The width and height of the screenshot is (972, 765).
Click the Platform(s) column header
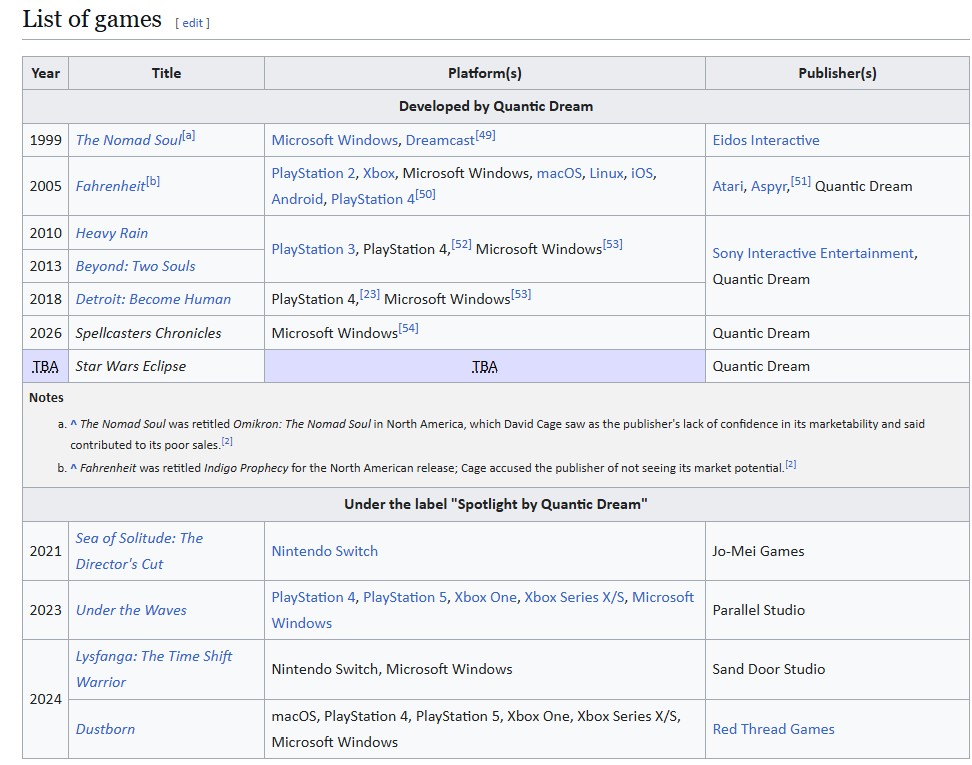[485, 73]
